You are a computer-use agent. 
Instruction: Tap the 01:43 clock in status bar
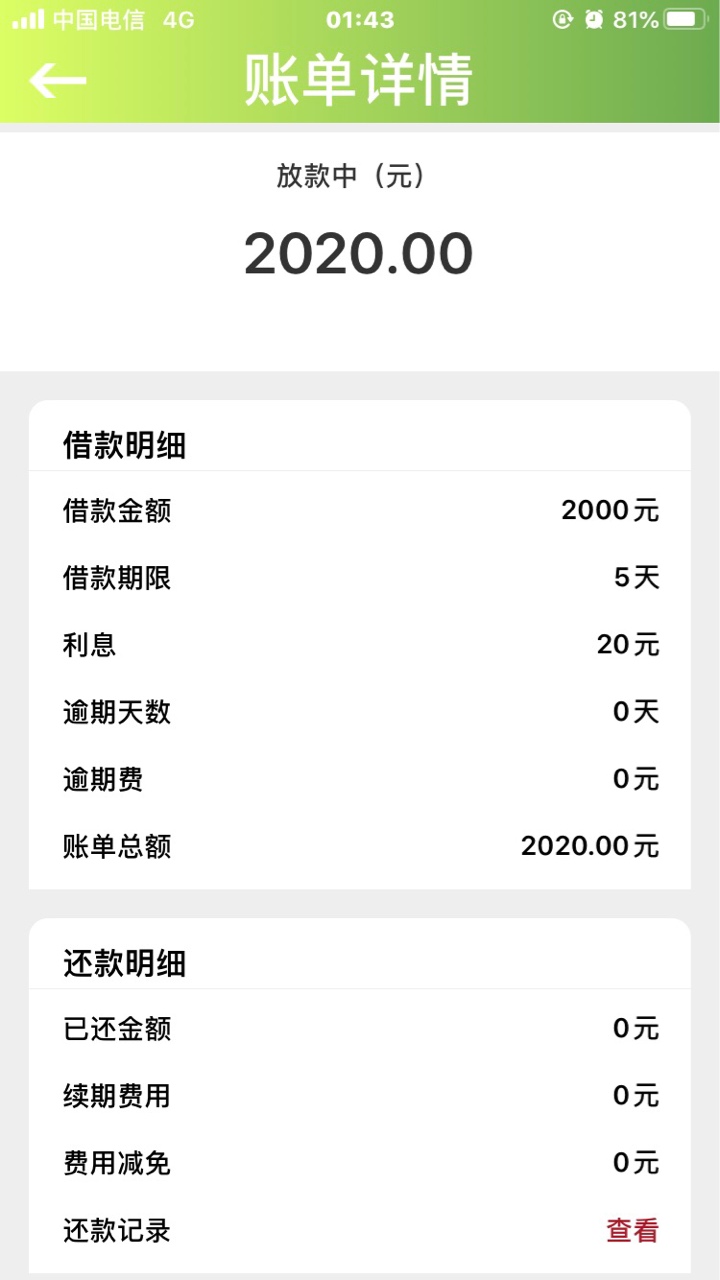(360, 19)
